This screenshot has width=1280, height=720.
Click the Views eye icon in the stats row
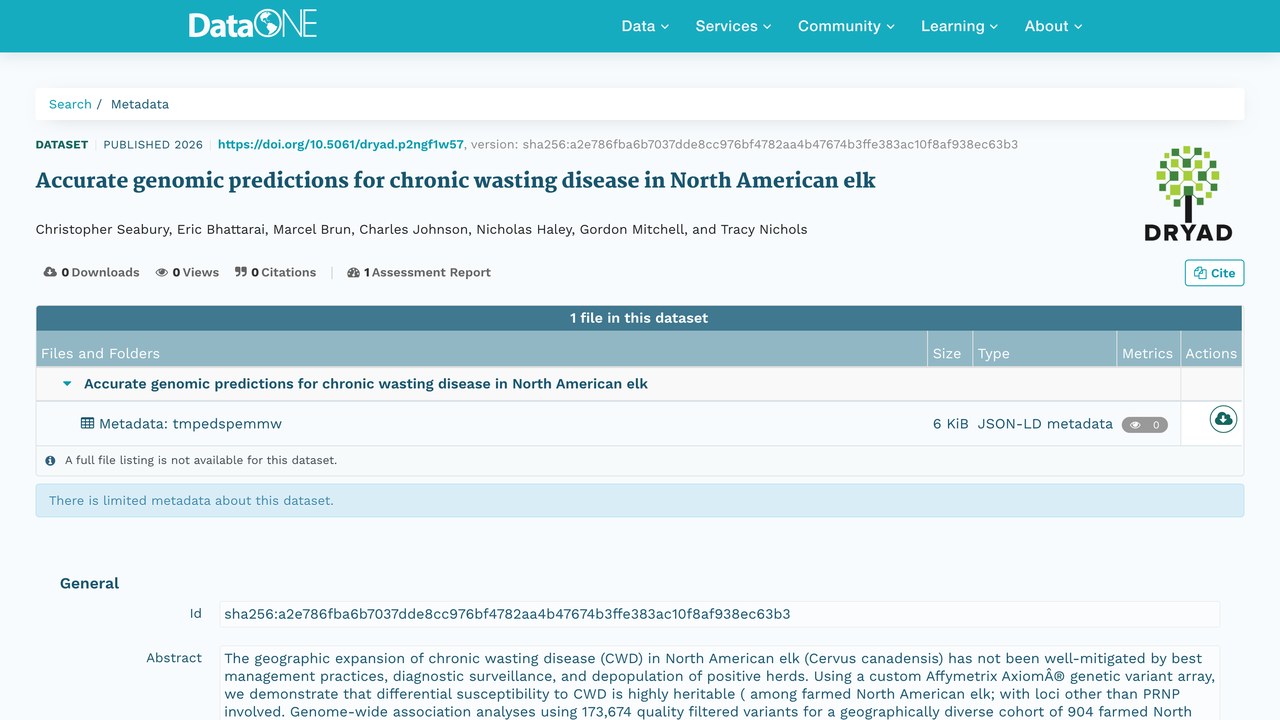(x=162, y=272)
